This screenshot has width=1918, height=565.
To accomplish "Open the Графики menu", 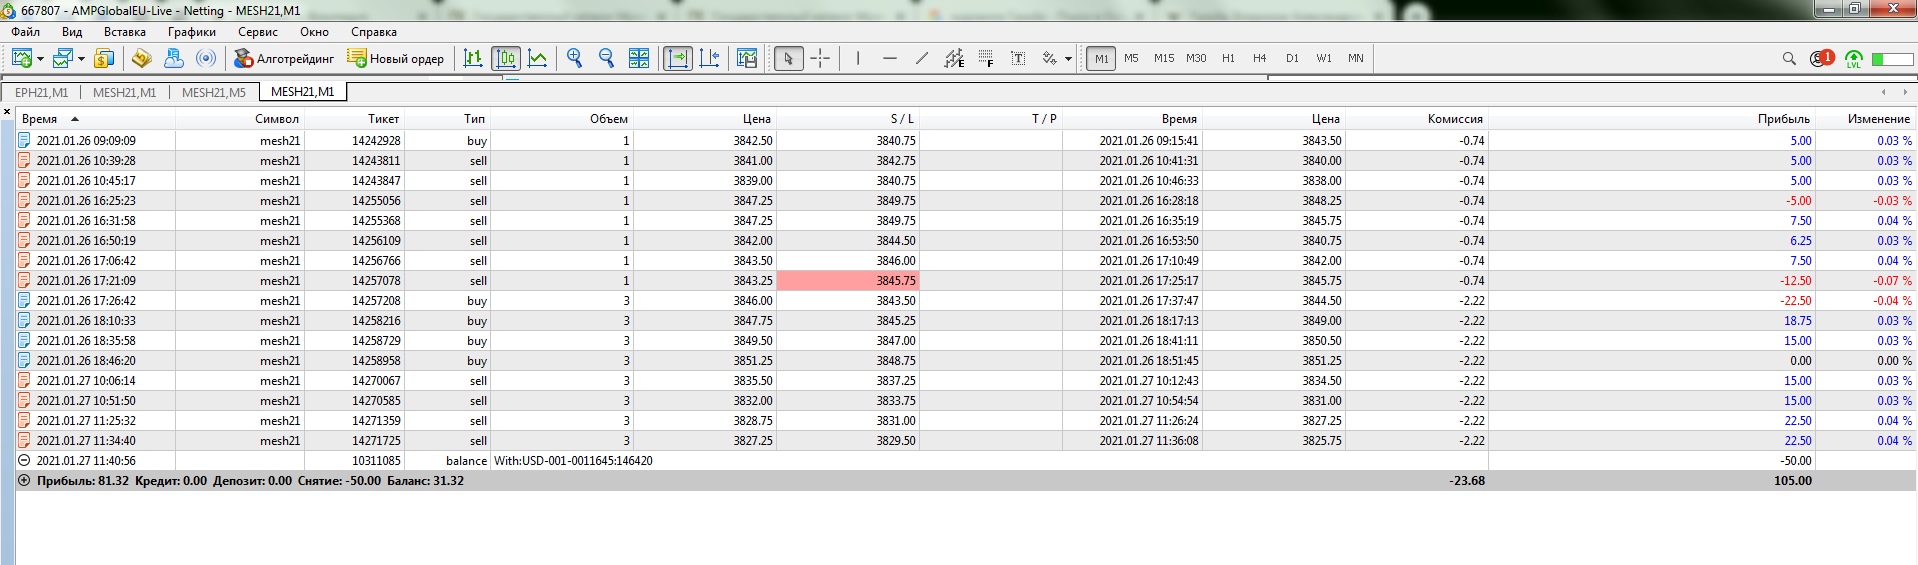I will point(192,32).
